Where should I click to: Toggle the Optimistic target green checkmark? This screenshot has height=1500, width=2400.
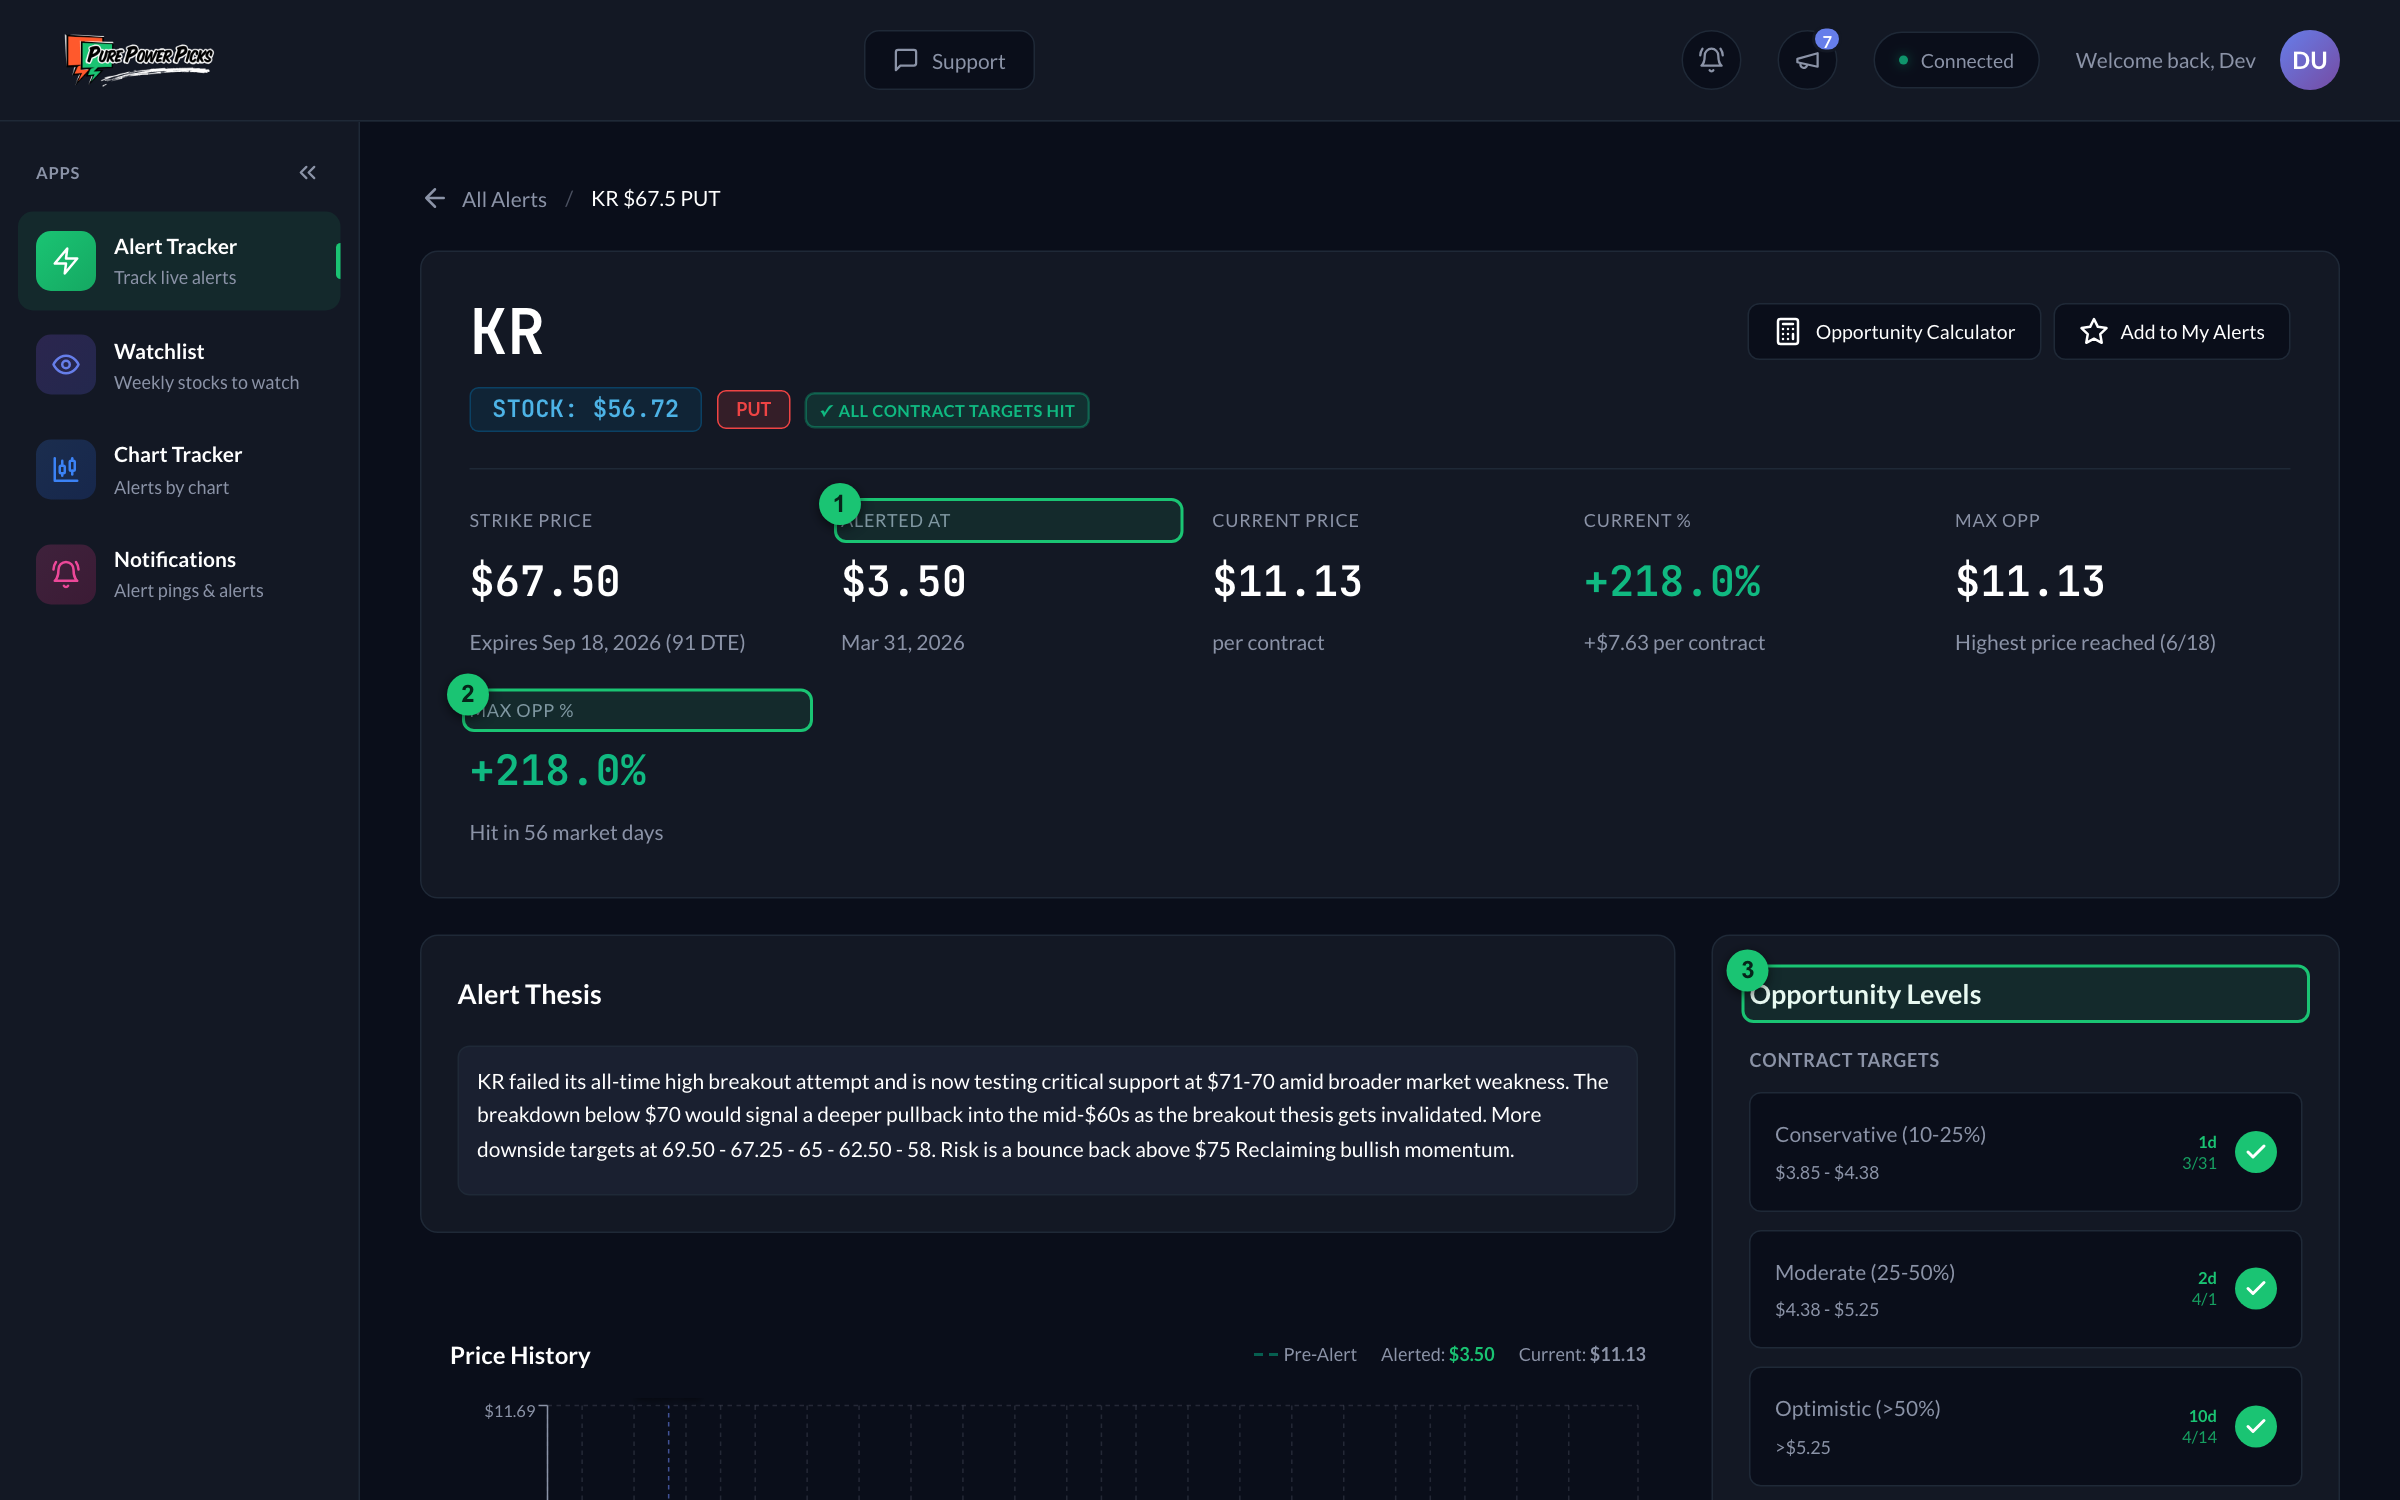(2256, 1426)
